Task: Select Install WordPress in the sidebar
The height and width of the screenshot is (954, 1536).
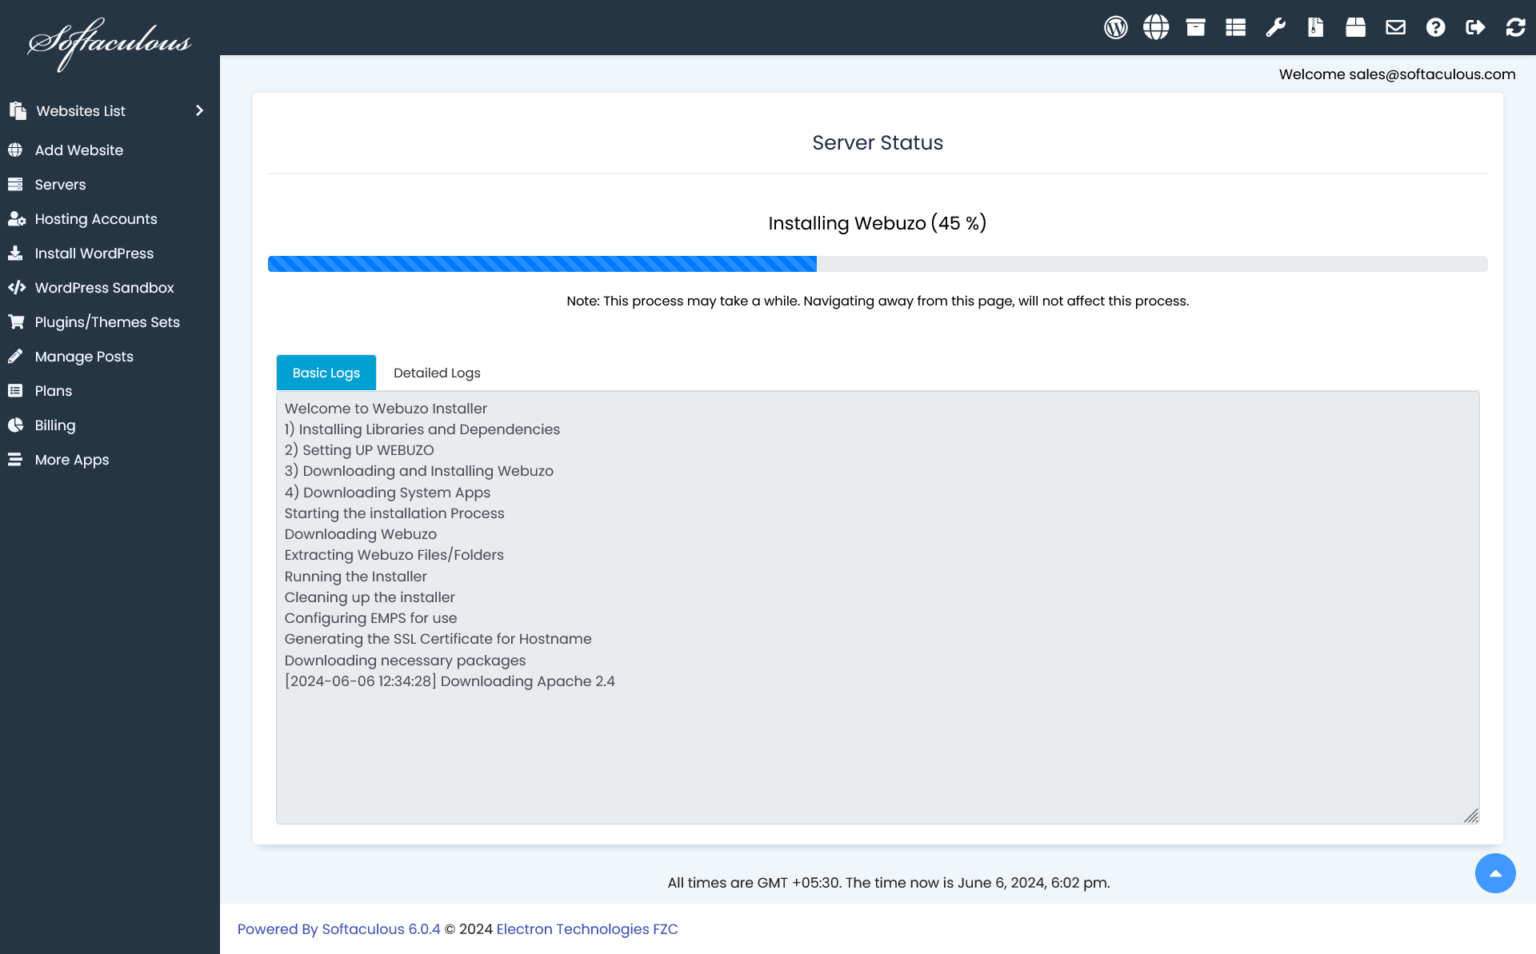Action: (94, 253)
